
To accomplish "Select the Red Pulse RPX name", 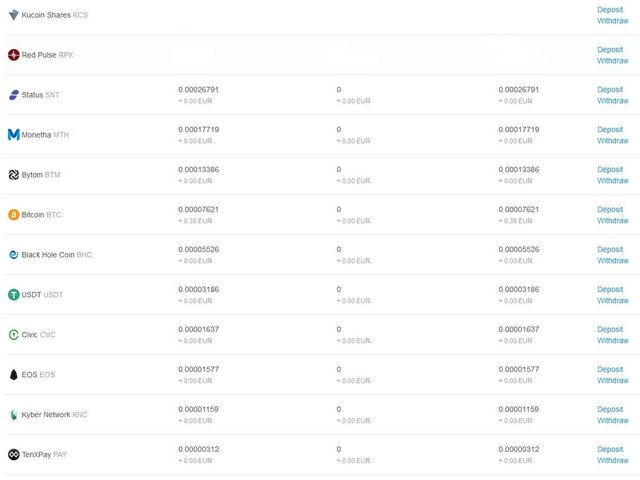I will [x=47, y=55].
